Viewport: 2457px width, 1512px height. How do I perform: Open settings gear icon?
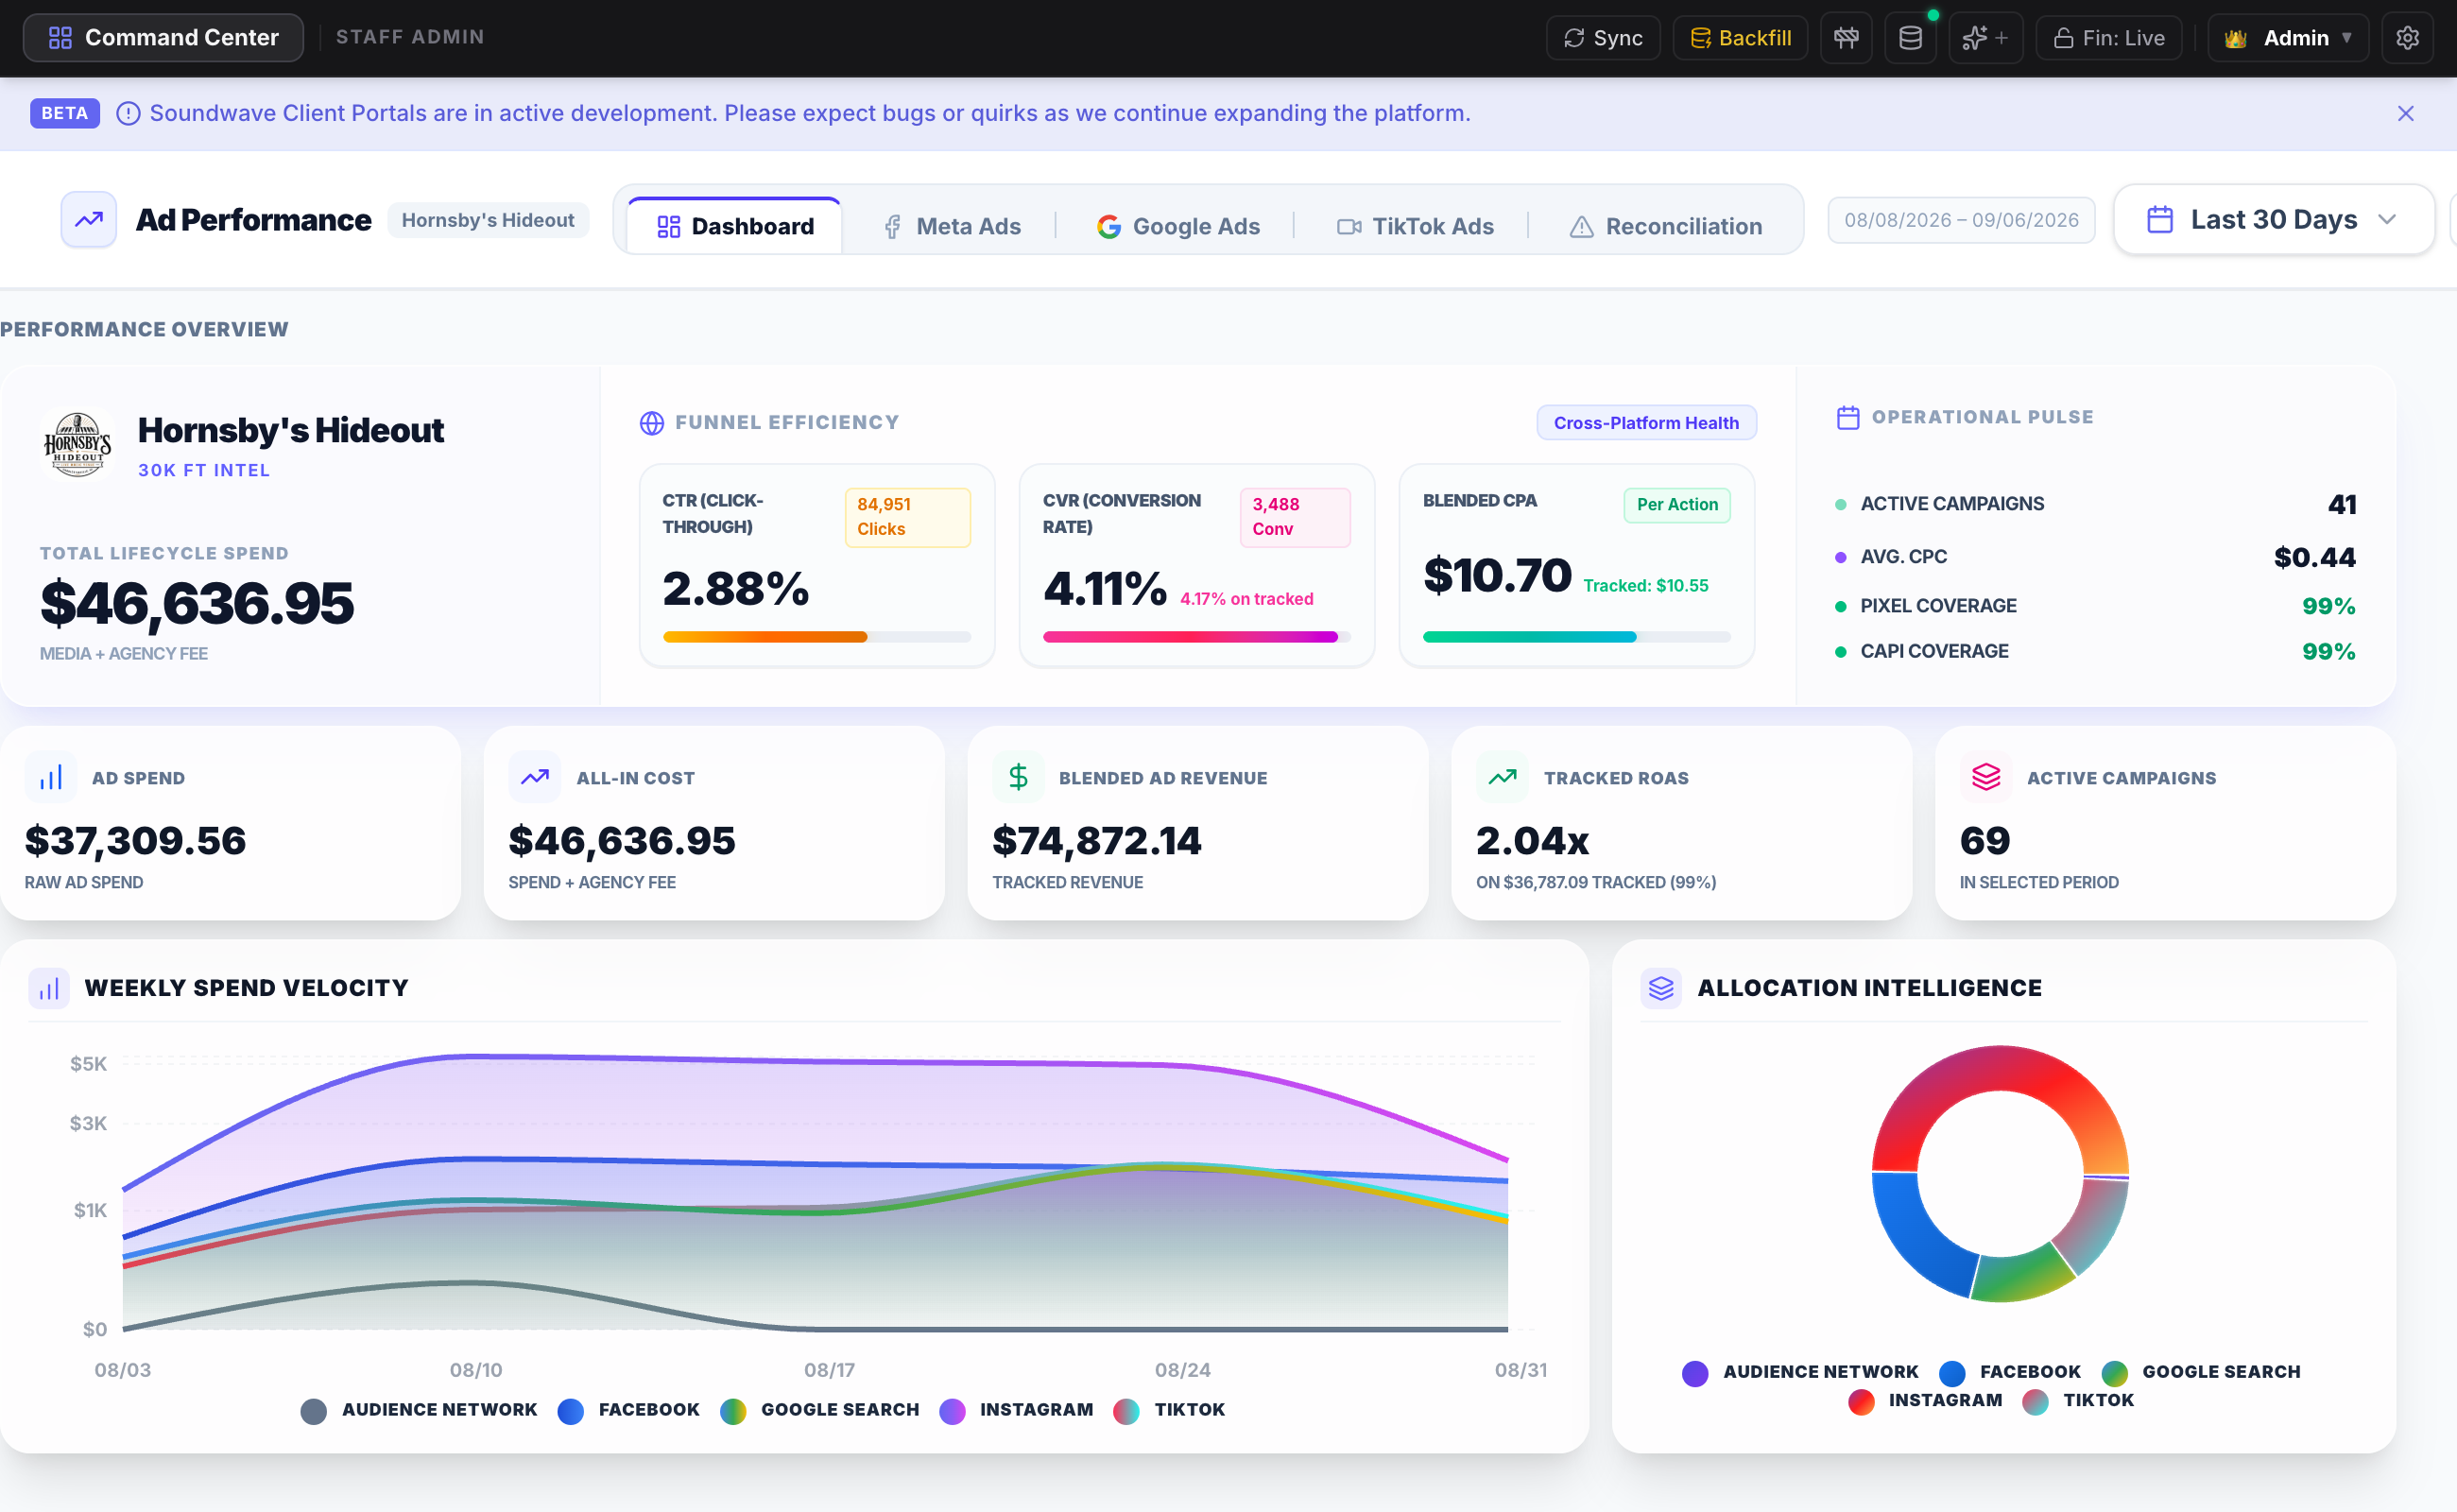click(2407, 38)
